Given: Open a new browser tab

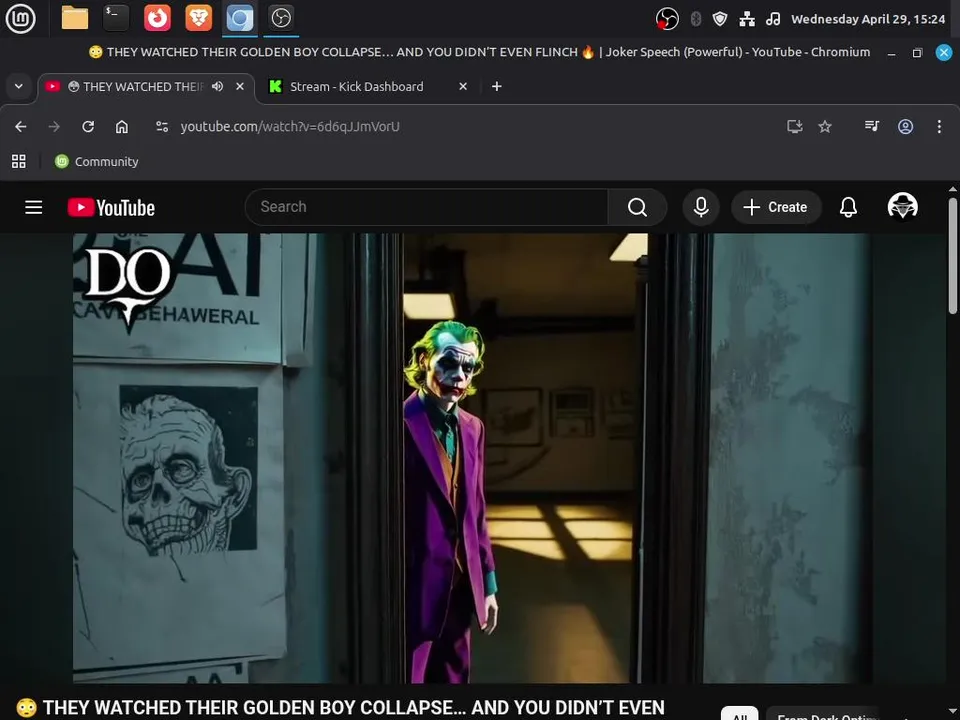Looking at the screenshot, I should [497, 86].
